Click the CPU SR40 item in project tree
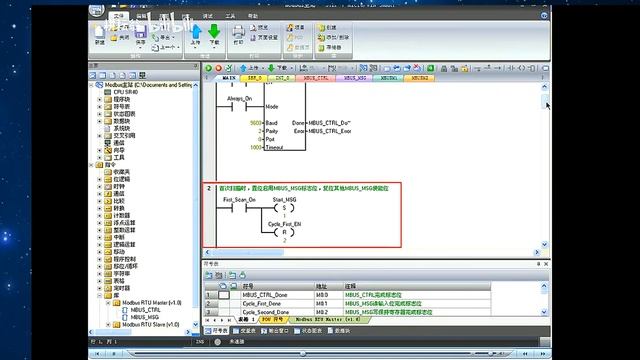640x360 pixels. [x=125, y=92]
